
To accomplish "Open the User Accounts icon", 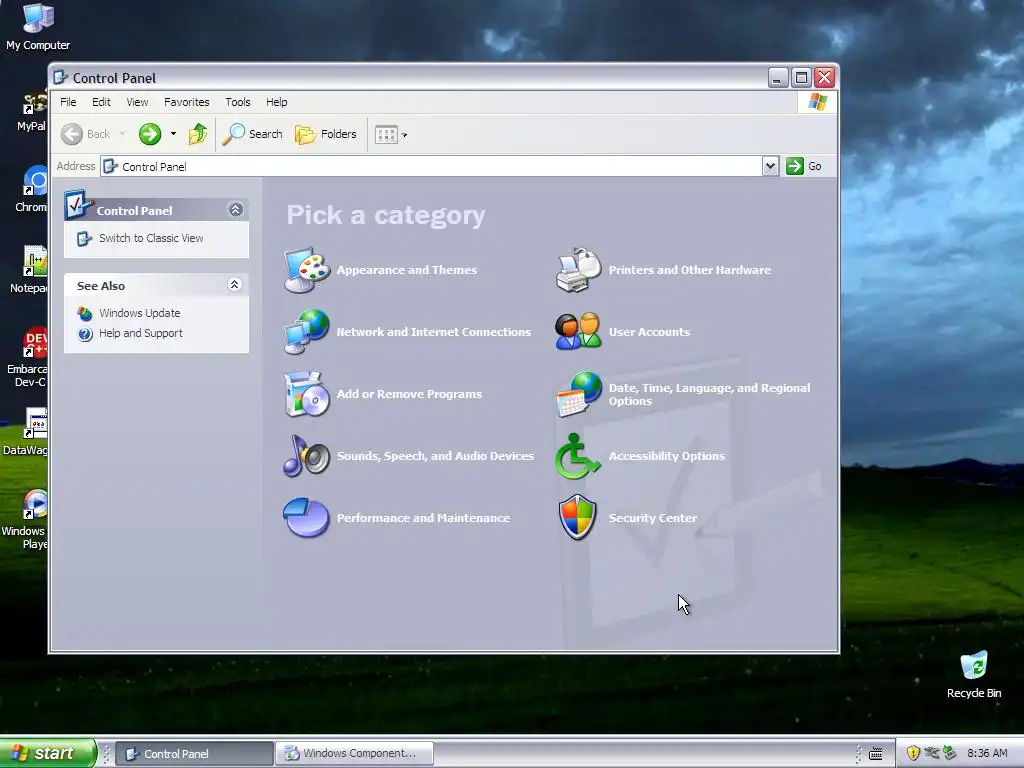I will coord(579,332).
